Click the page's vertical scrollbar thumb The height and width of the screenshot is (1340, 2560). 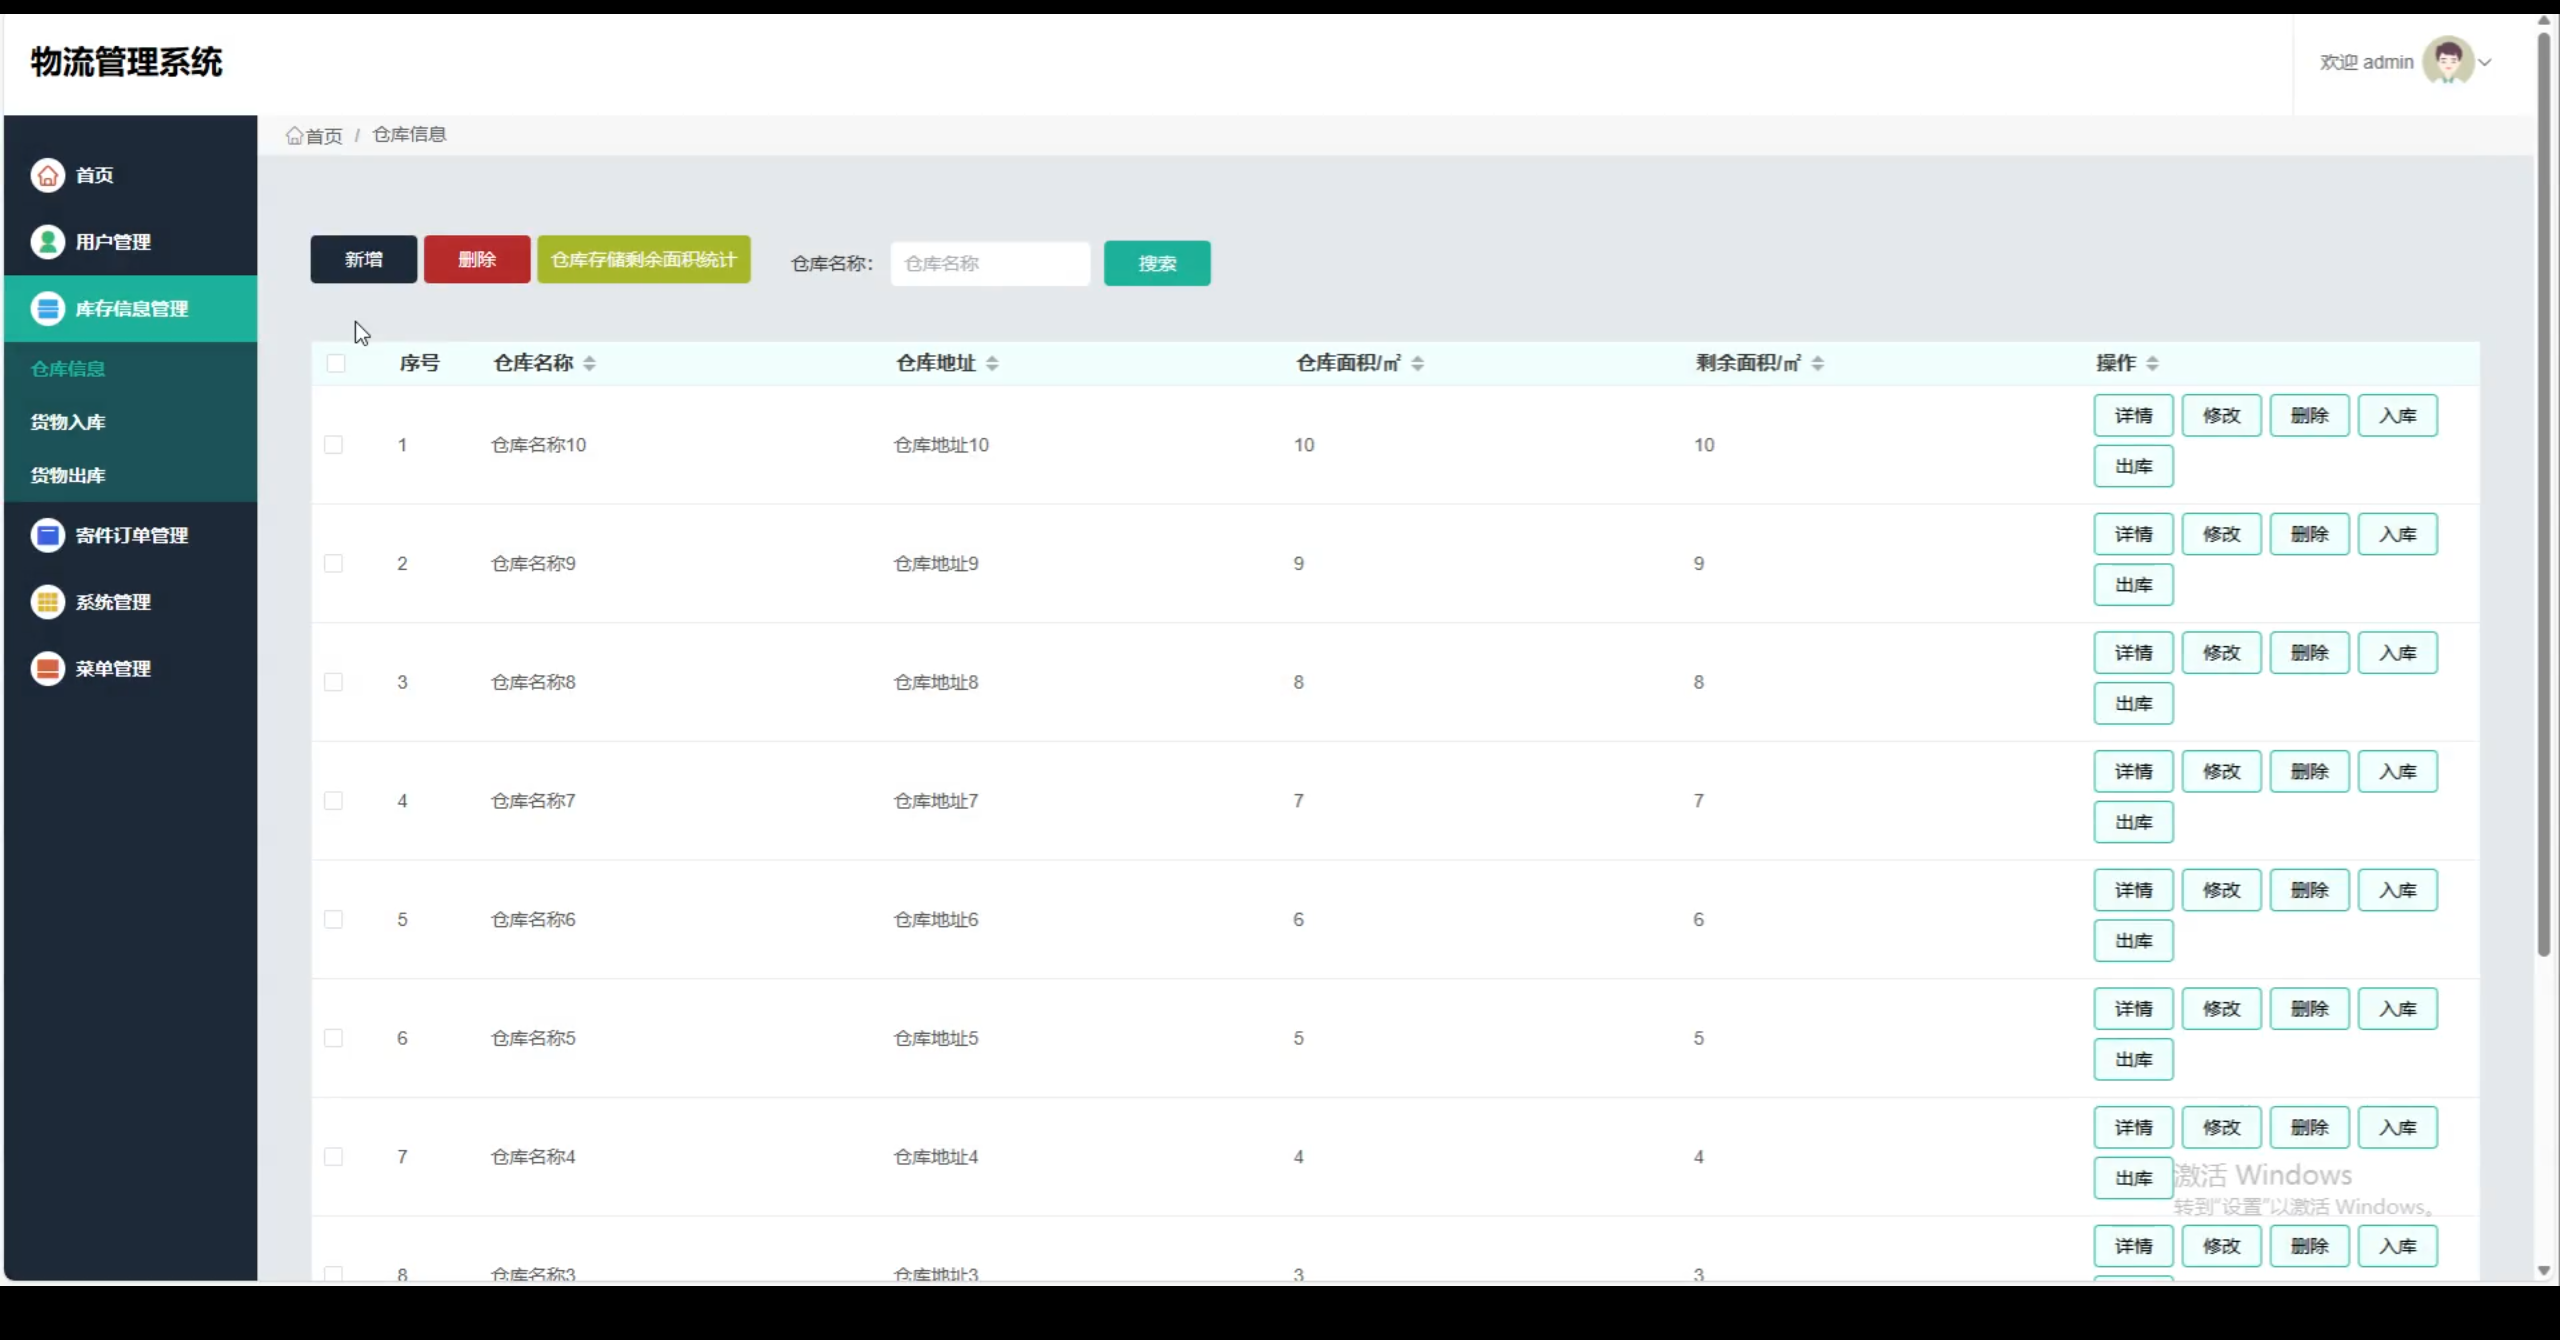tap(2544, 490)
